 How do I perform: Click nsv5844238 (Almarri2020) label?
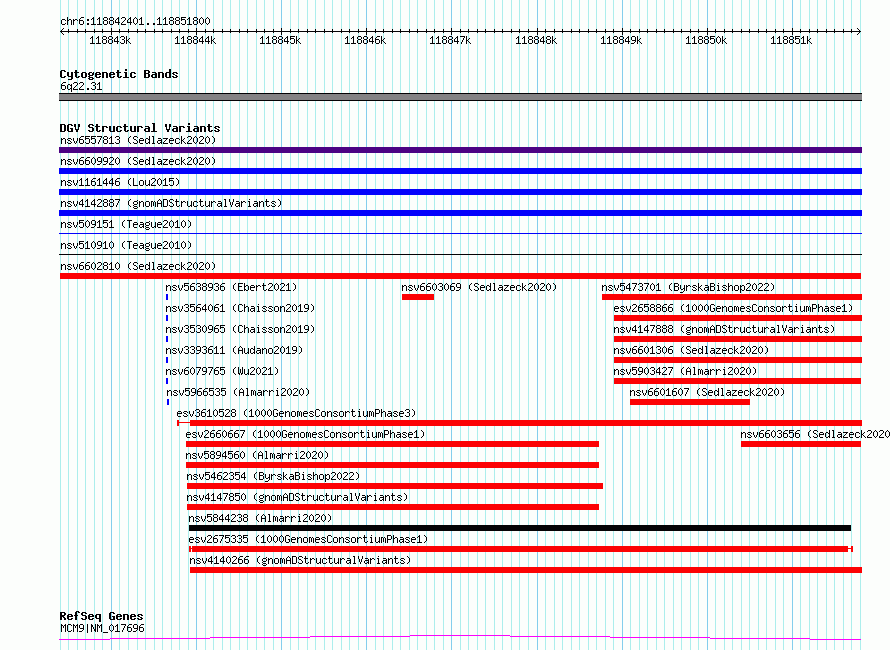click(260, 518)
